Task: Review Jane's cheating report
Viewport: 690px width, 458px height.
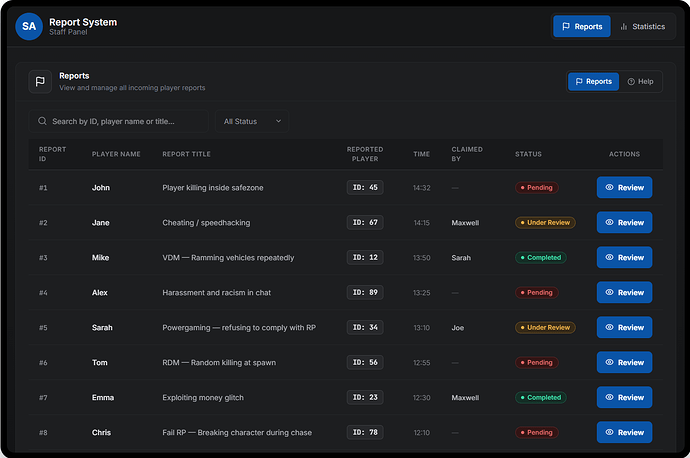Action: click(x=624, y=223)
